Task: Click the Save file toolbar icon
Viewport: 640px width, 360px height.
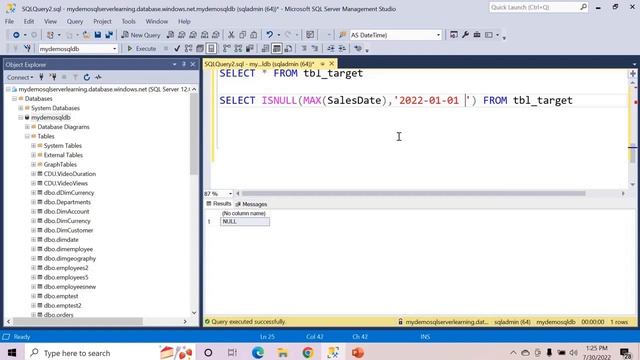Action: coord(98,35)
